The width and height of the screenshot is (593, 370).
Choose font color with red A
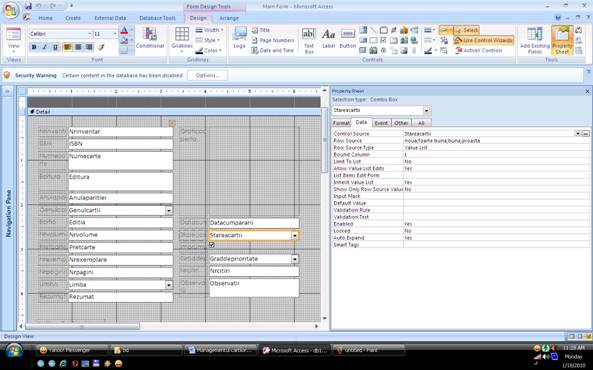[124, 31]
